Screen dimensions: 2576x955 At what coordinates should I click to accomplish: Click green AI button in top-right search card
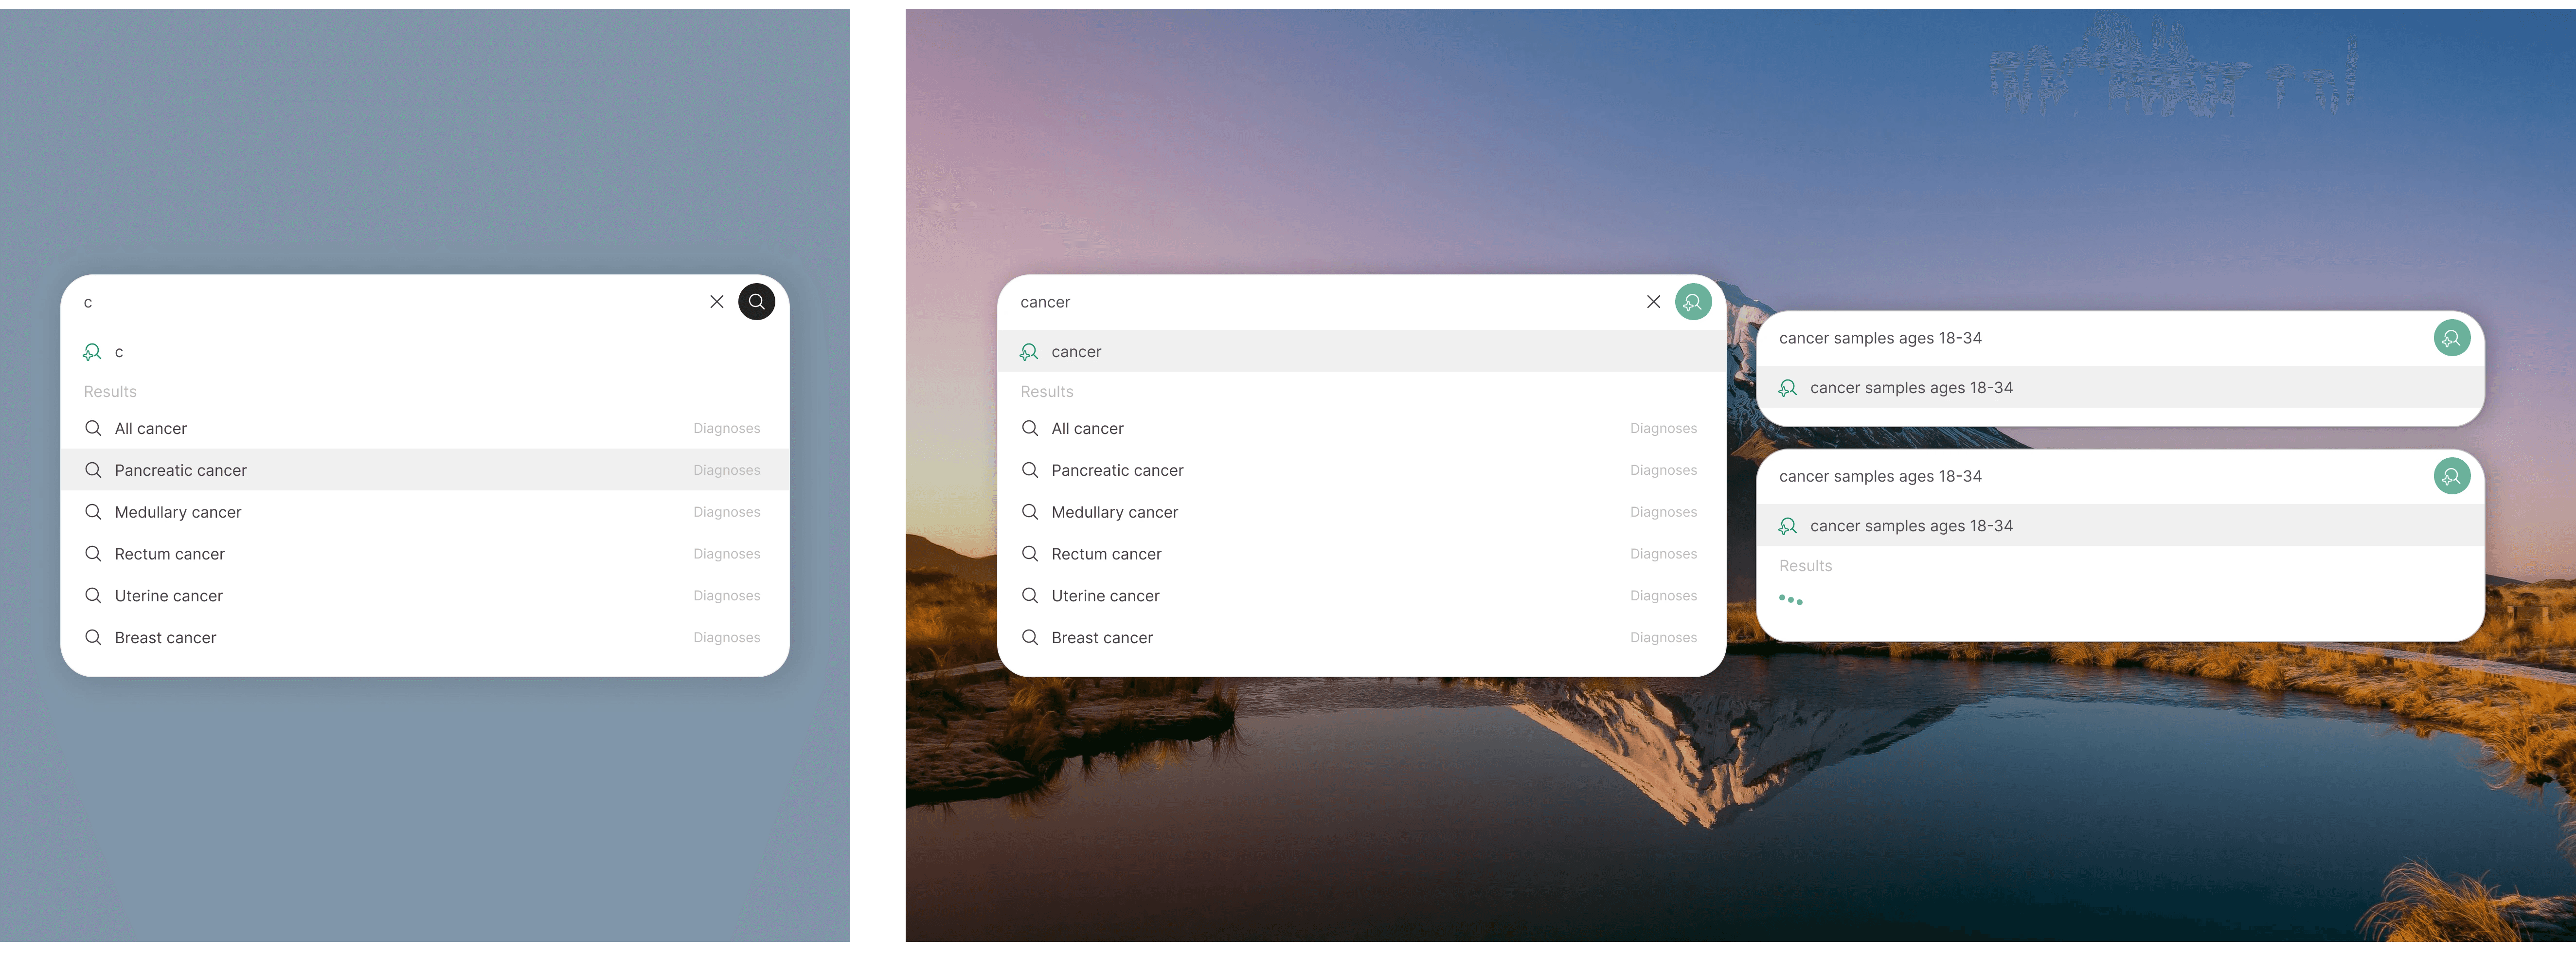coord(2450,338)
